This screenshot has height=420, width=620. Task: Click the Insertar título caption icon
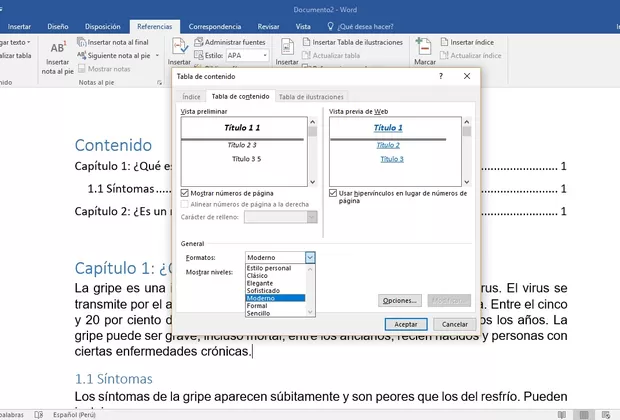point(287,47)
